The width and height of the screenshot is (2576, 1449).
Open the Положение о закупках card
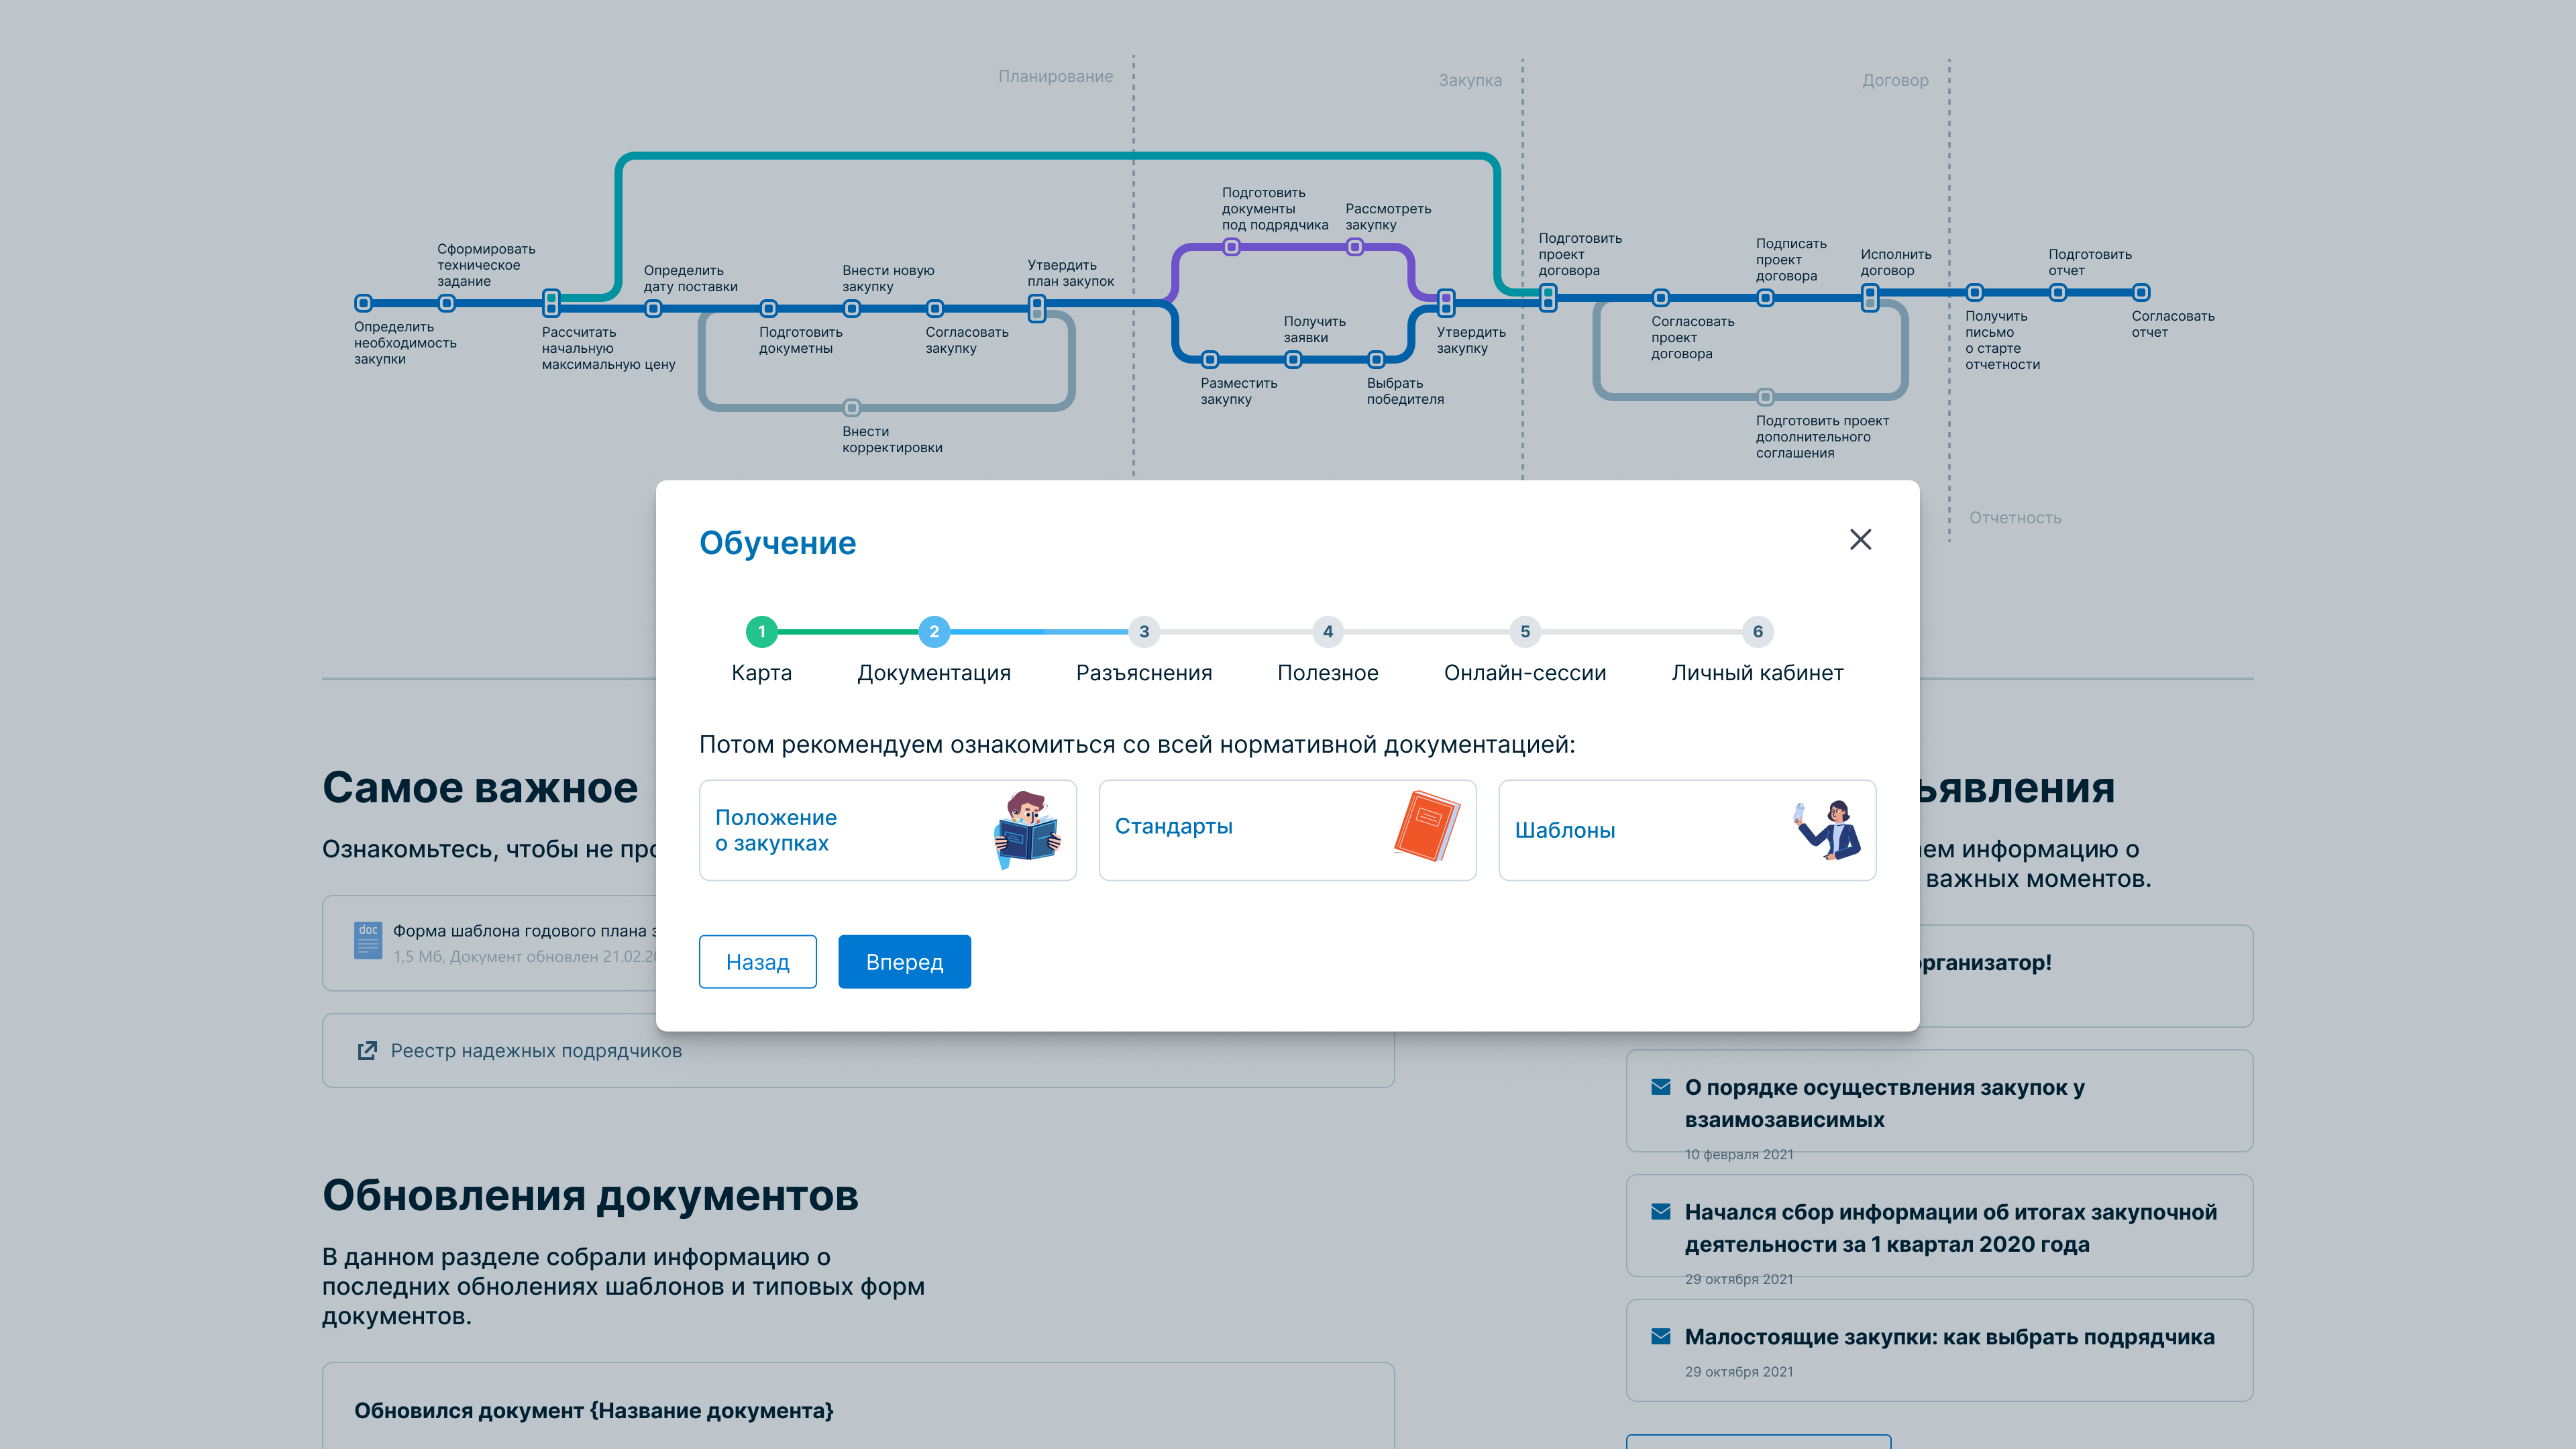coord(887,830)
